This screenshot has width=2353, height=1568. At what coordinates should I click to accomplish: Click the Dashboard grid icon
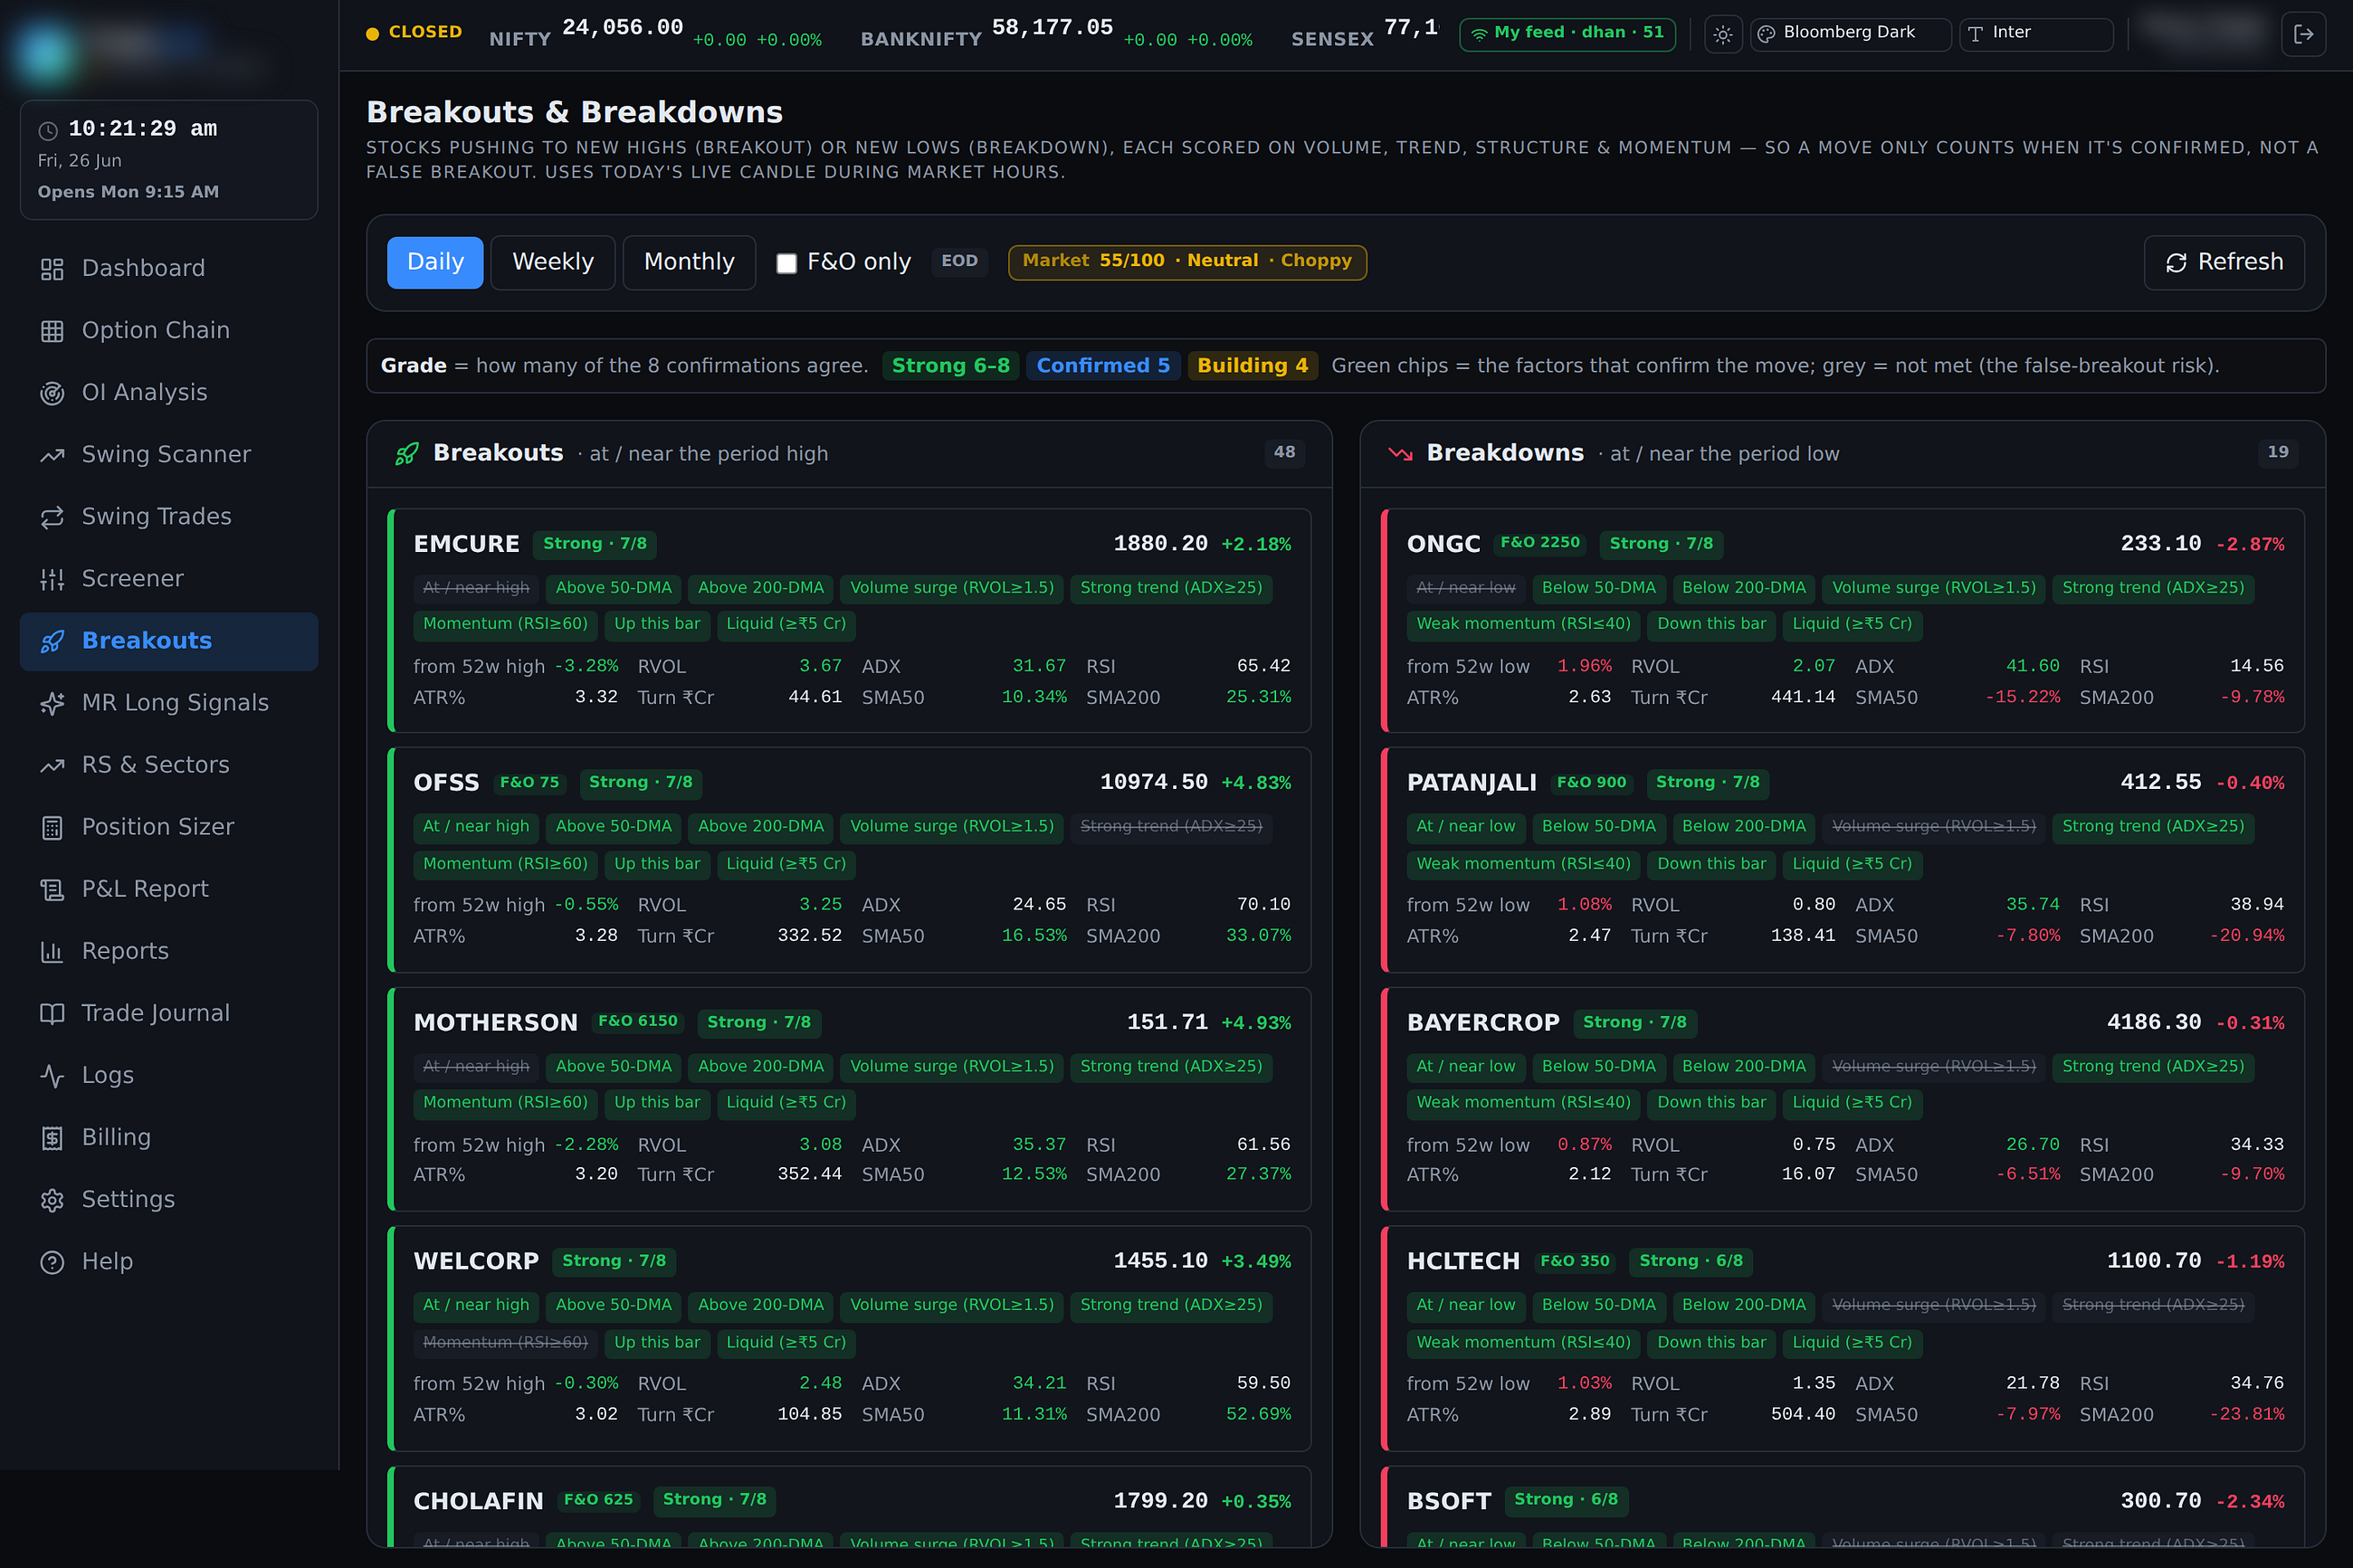coord(52,269)
